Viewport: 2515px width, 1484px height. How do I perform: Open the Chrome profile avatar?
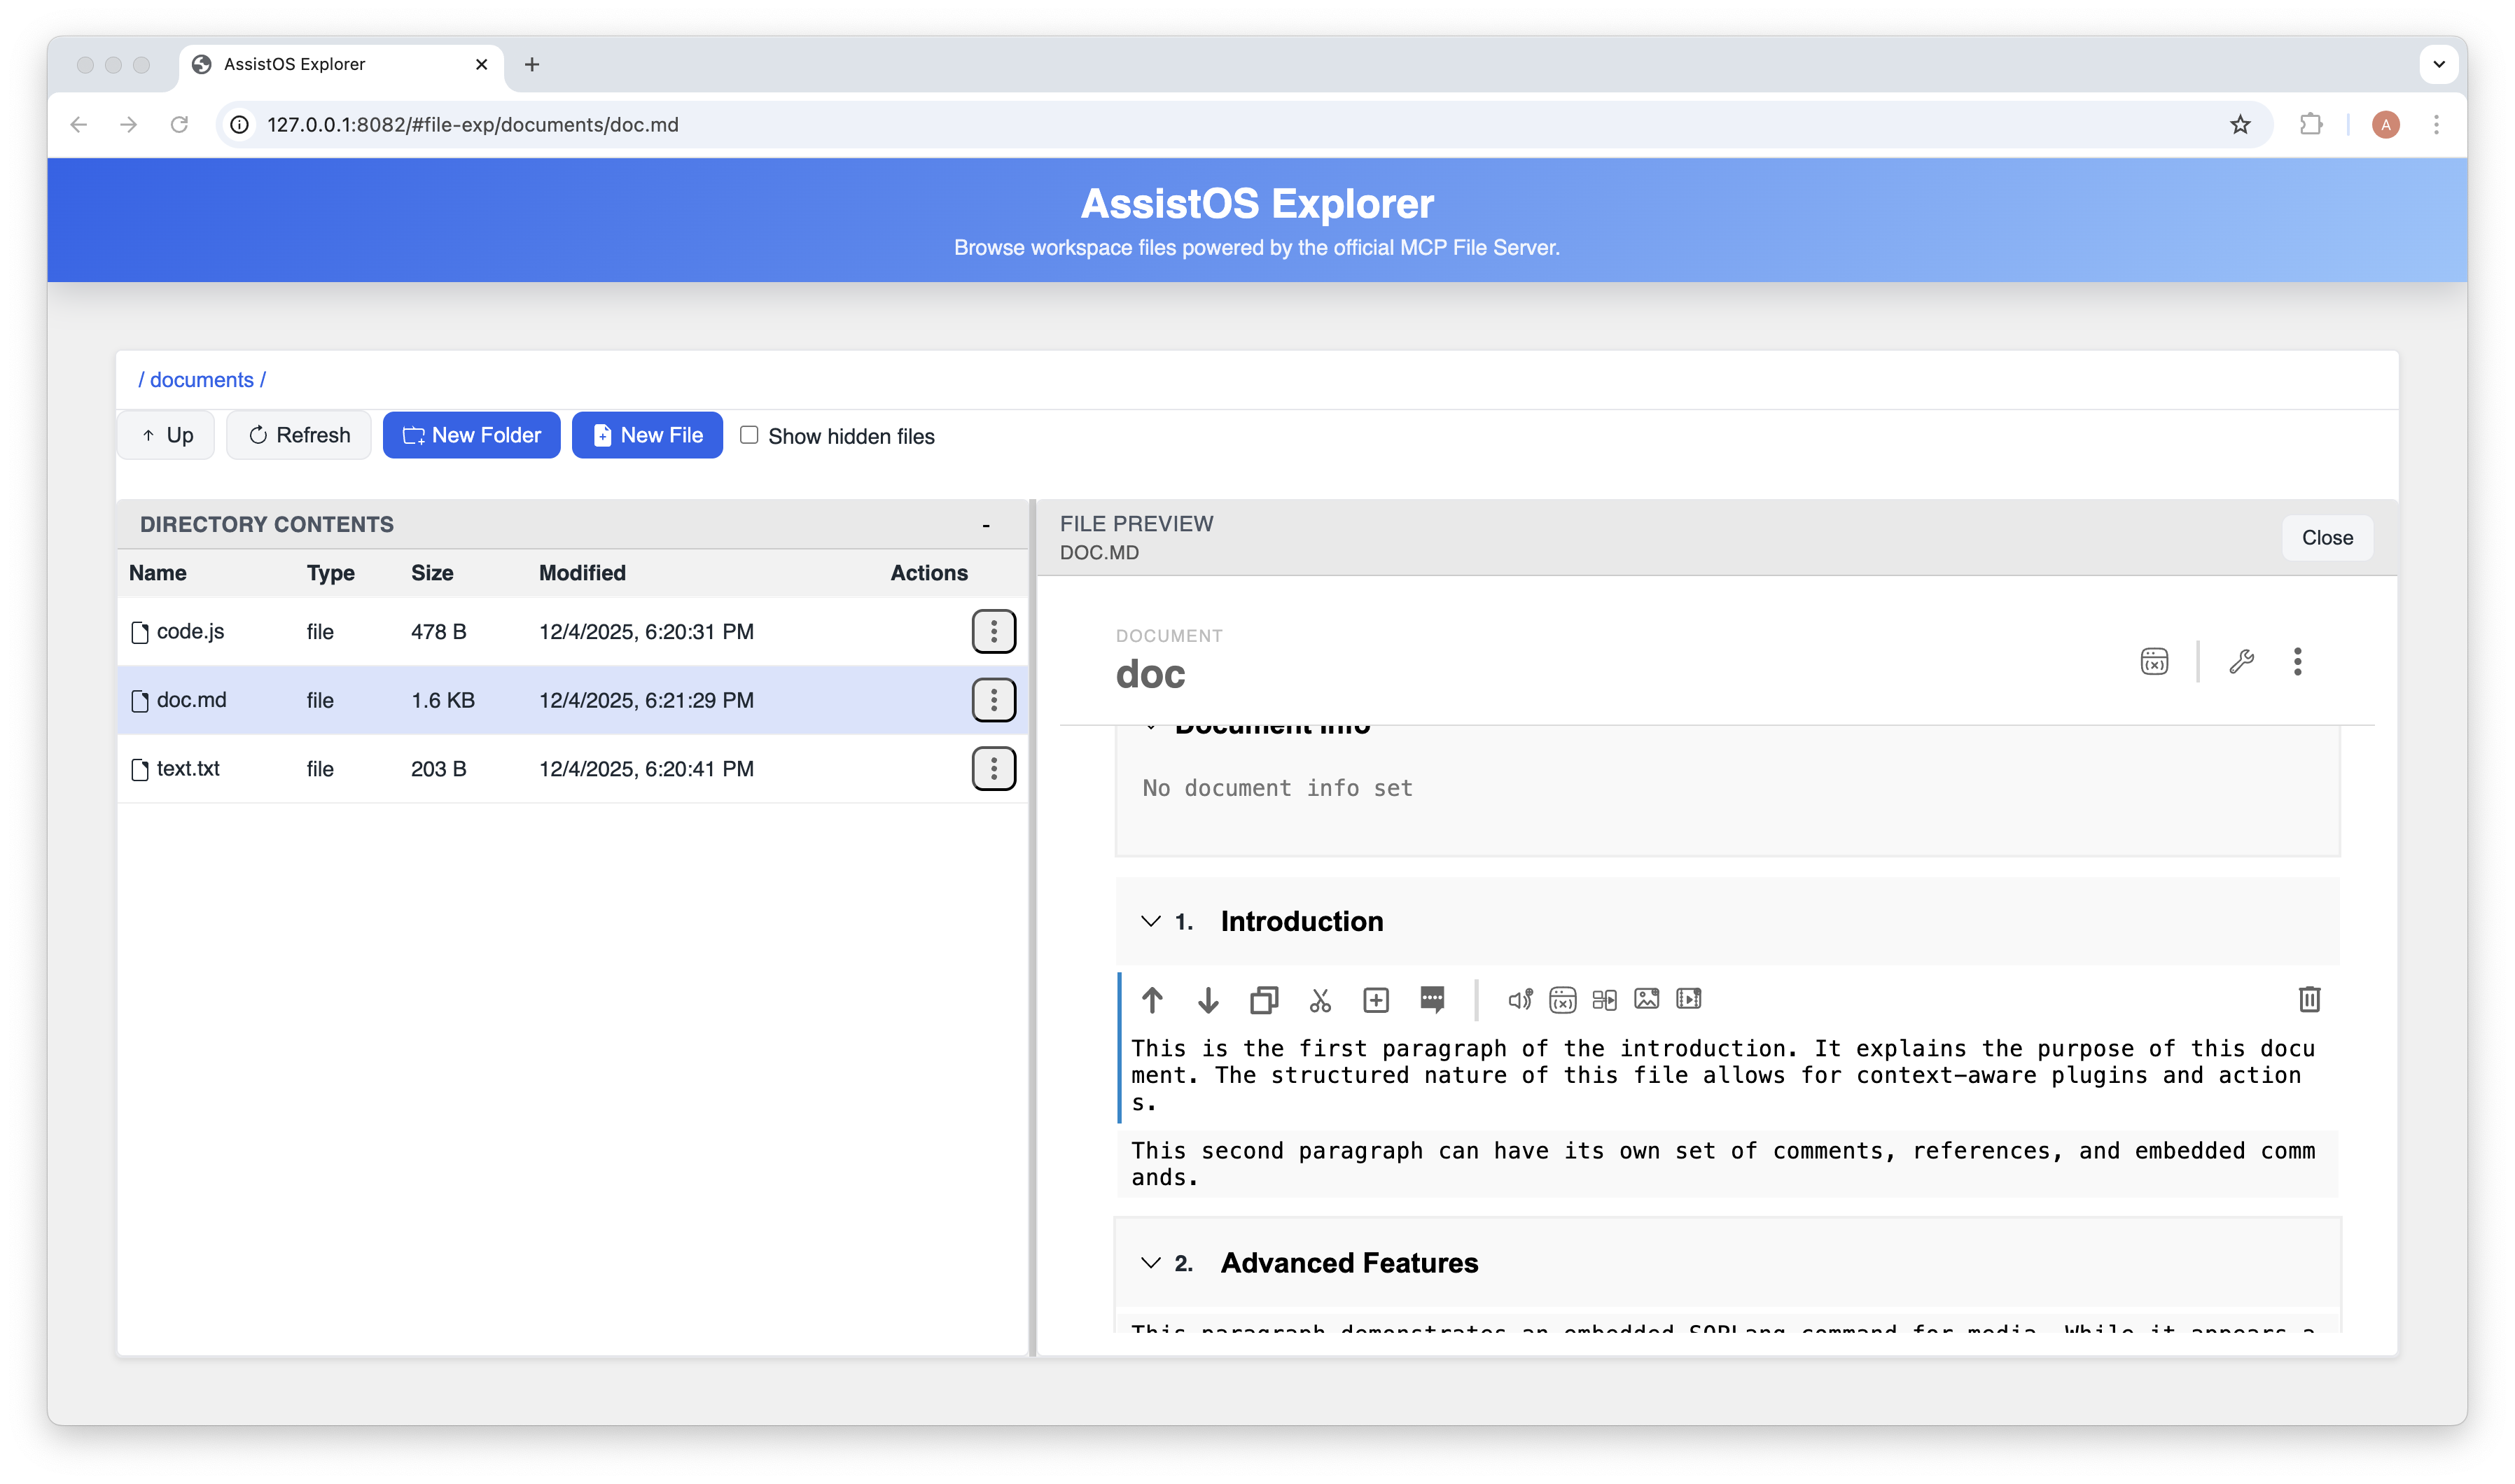click(x=2386, y=124)
